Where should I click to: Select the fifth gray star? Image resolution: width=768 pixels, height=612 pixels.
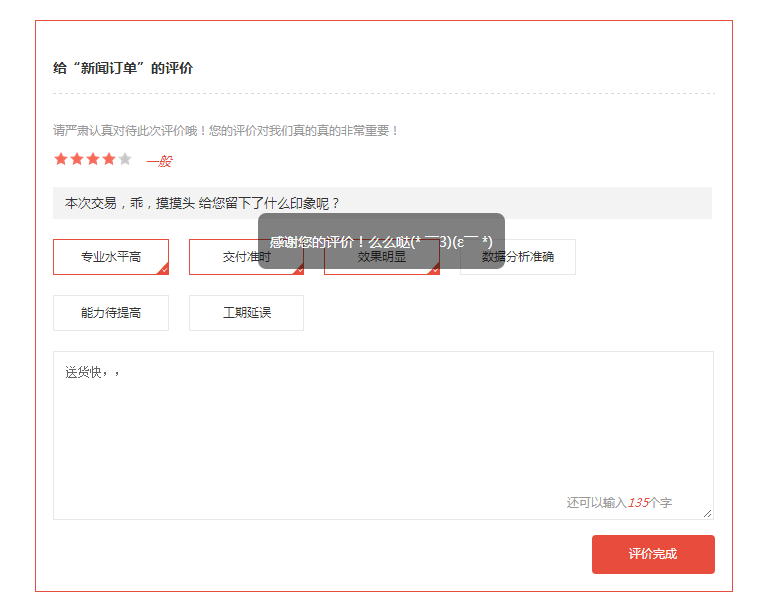tap(125, 159)
